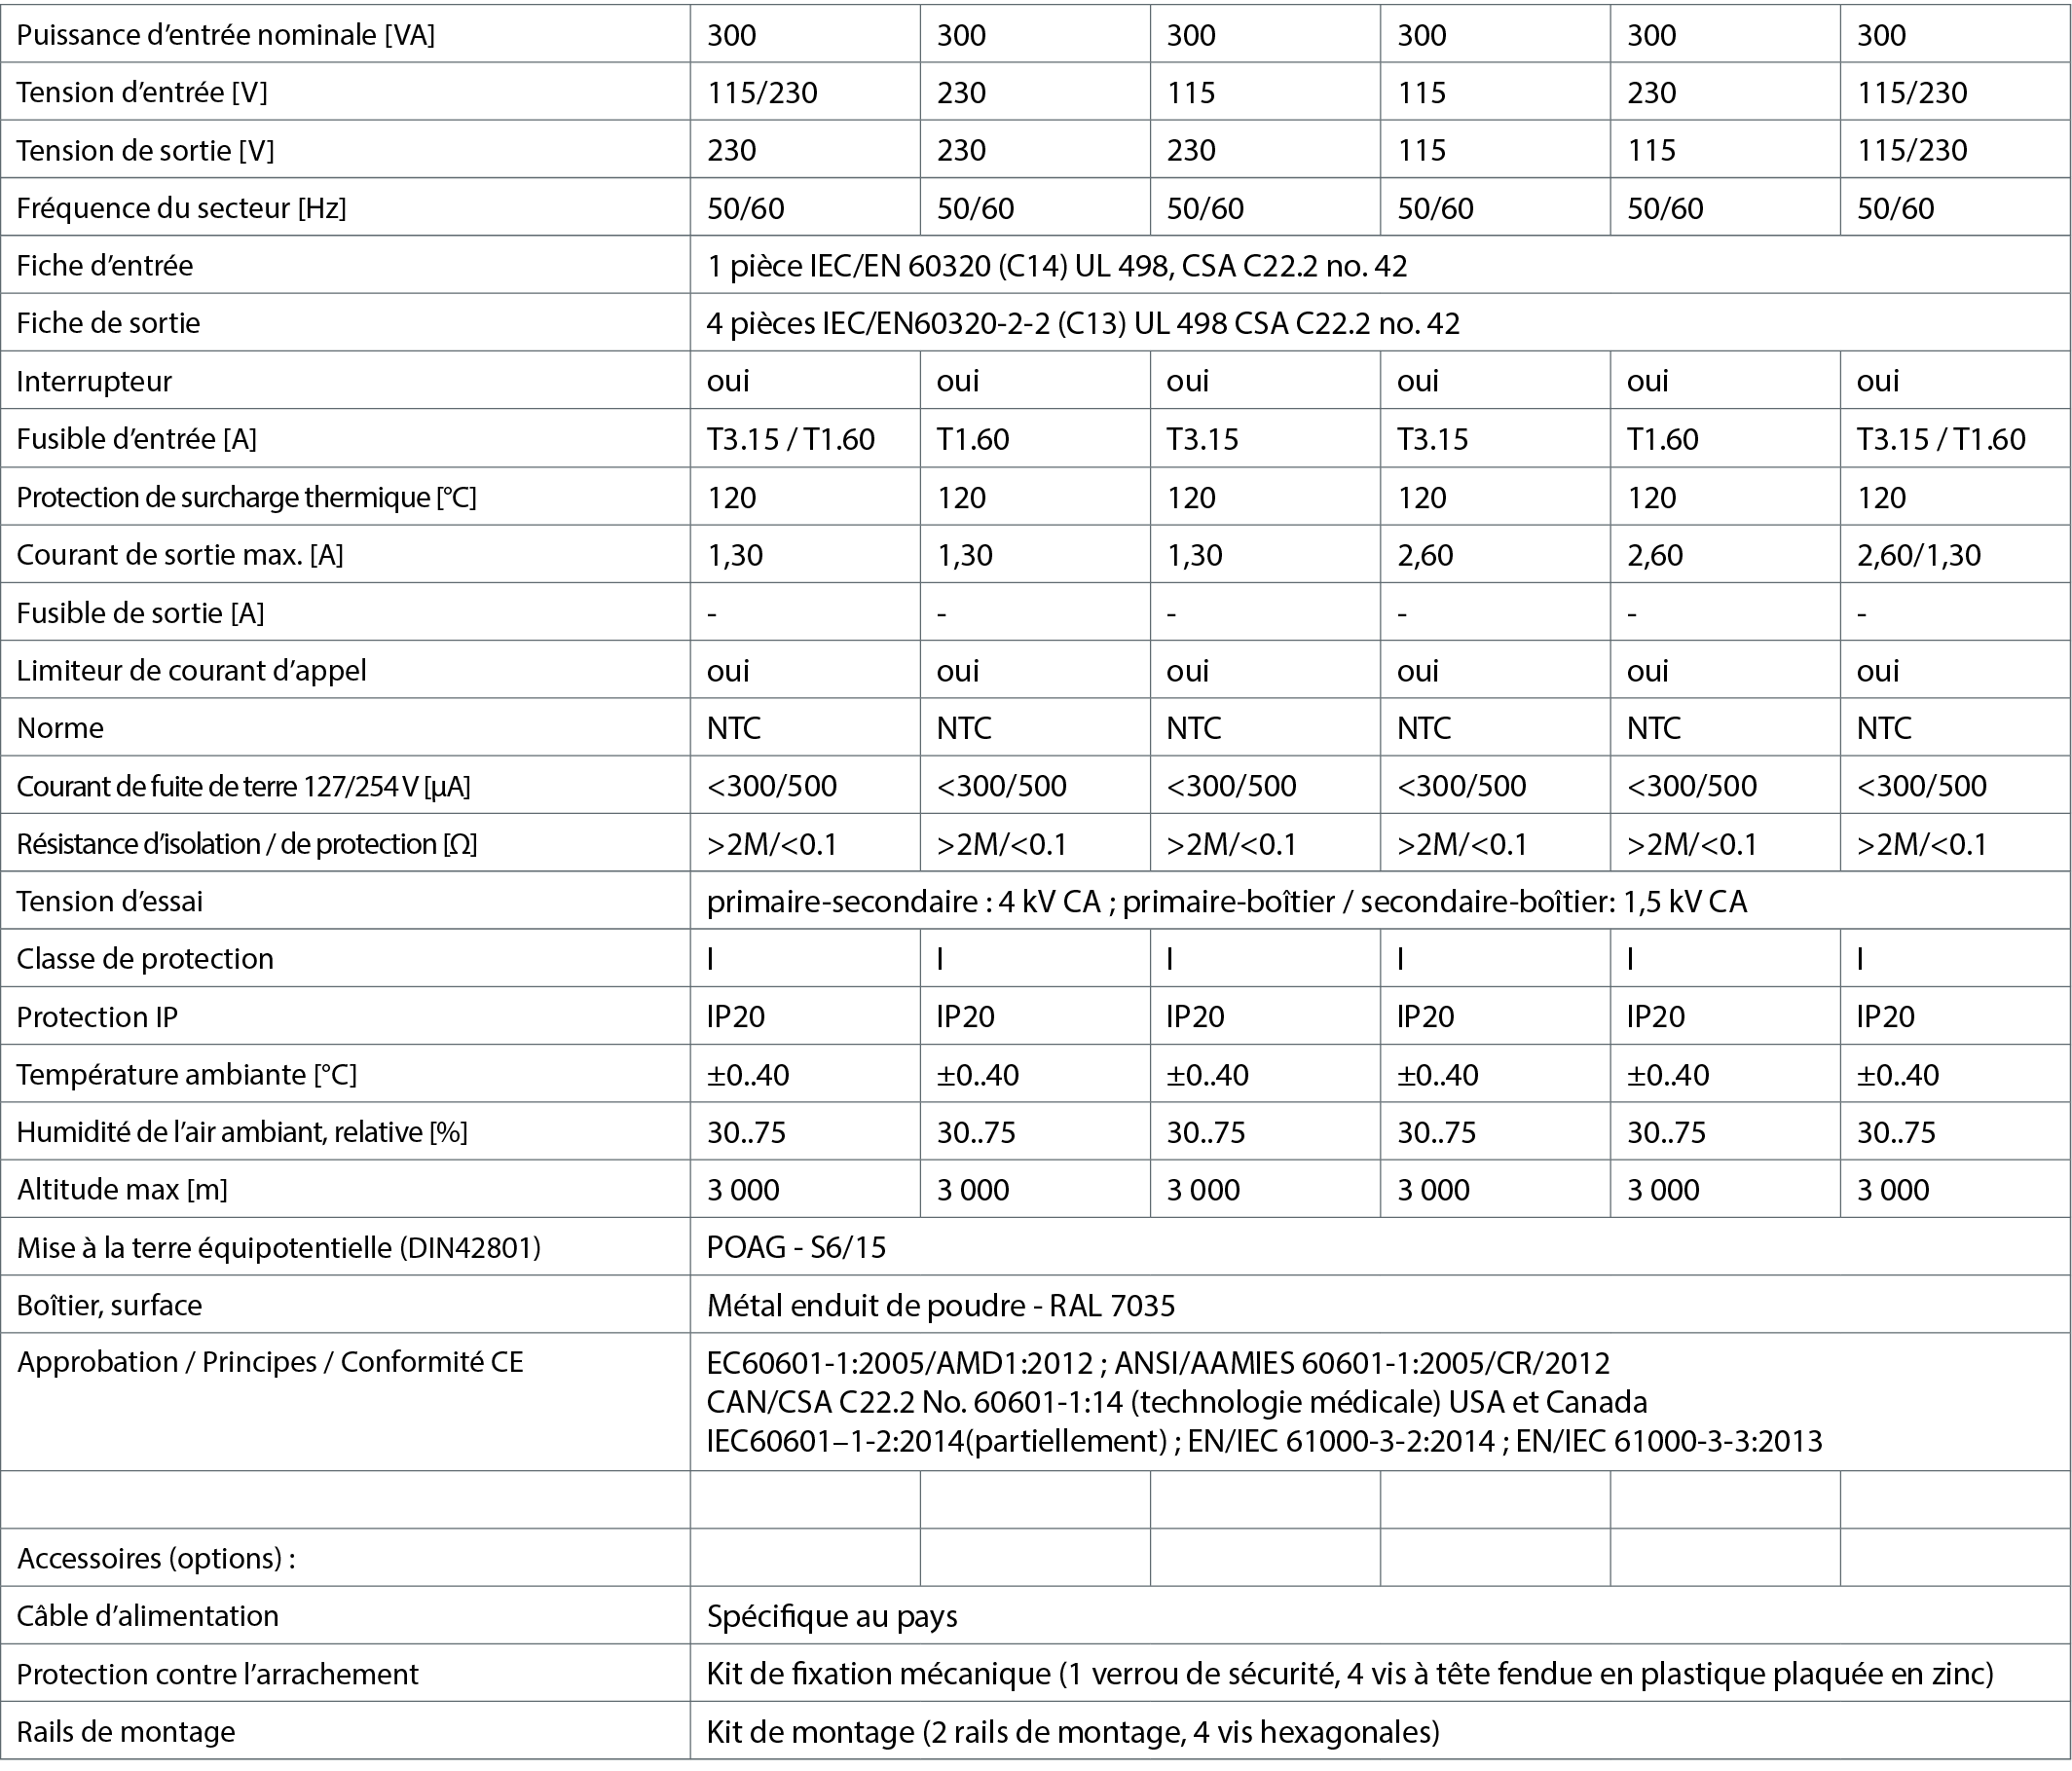Select '4 pièces IEC/EN60320-2-2 (C13)' text
The height and width of the screenshot is (1771, 2072).
pos(916,324)
